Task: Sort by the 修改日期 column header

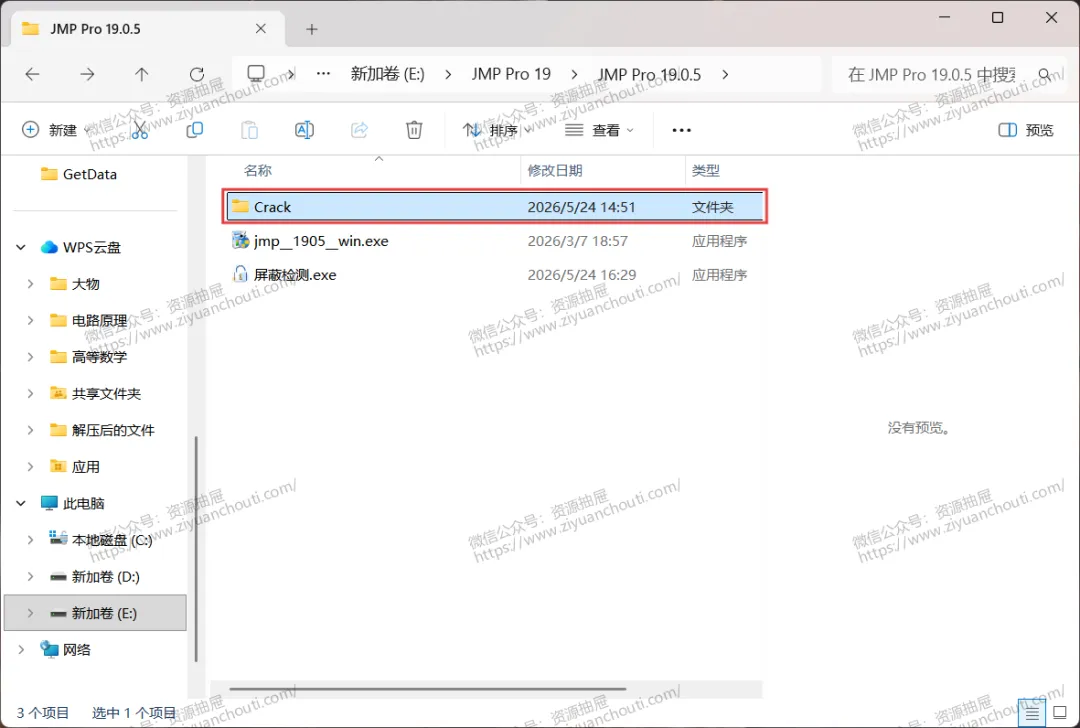Action: pyautogui.click(x=554, y=170)
